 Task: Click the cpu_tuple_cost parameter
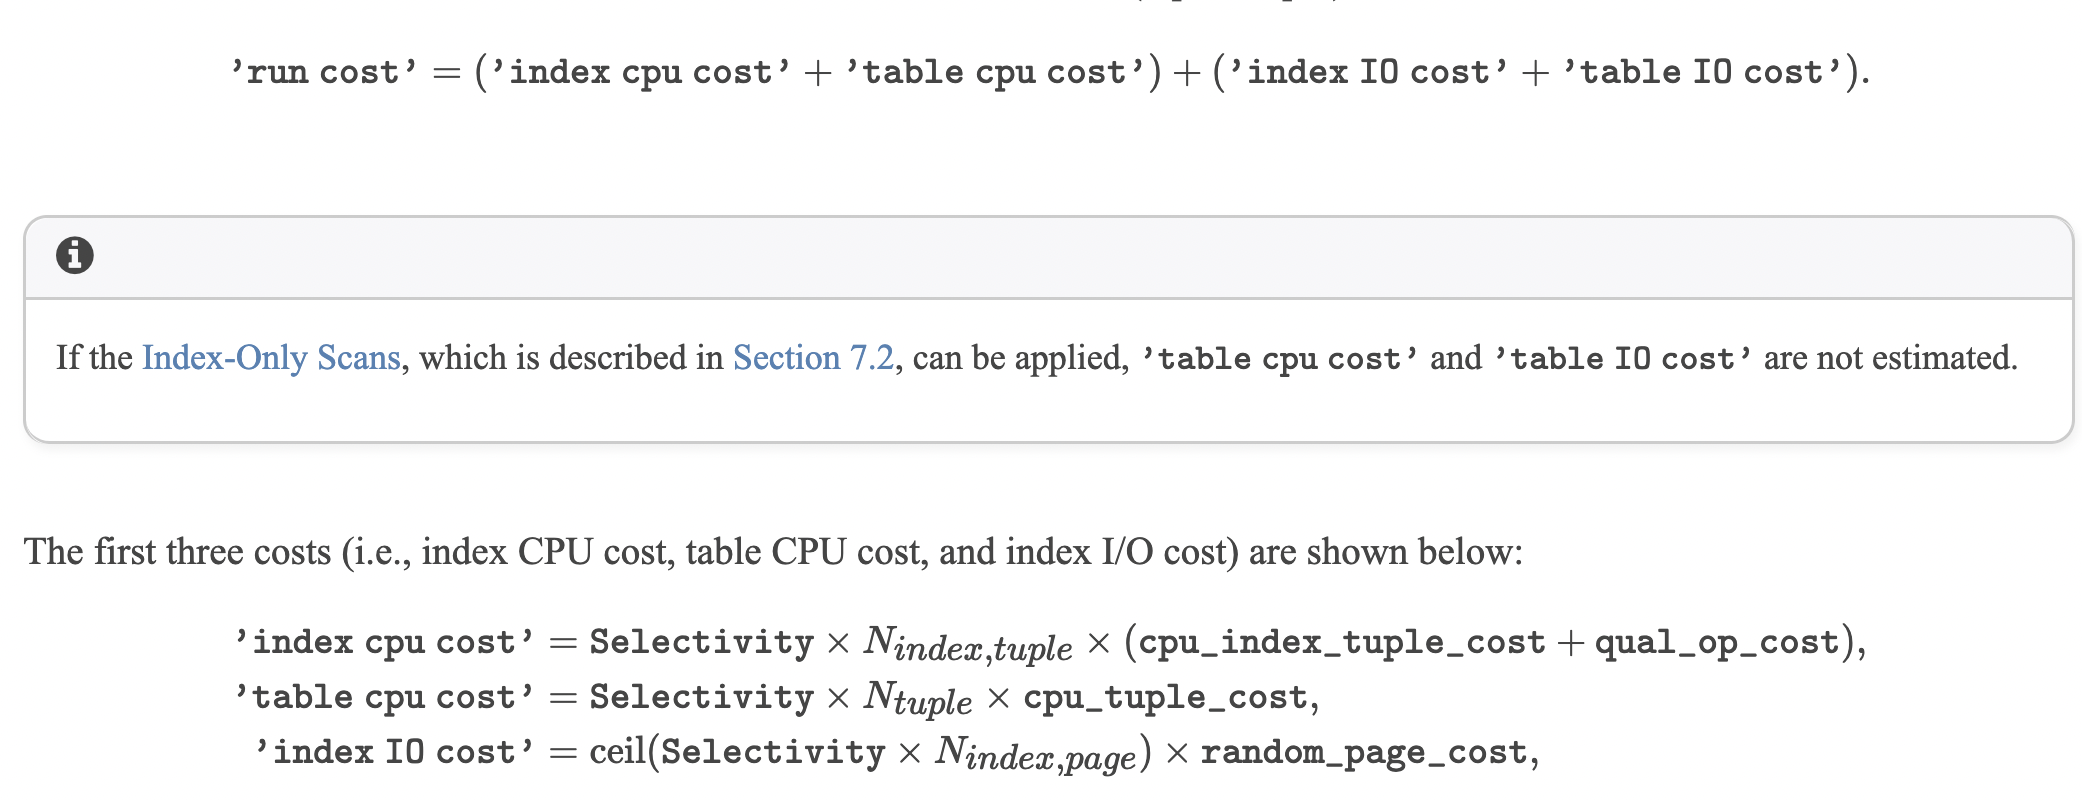1165,697
